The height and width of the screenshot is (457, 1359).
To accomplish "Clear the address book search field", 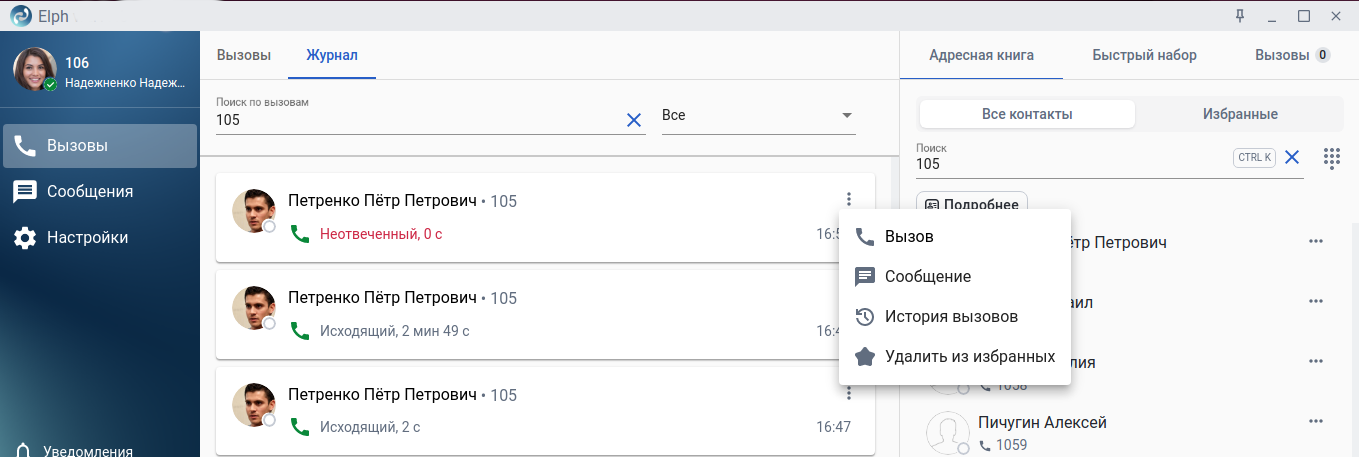I will [x=1292, y=157].
